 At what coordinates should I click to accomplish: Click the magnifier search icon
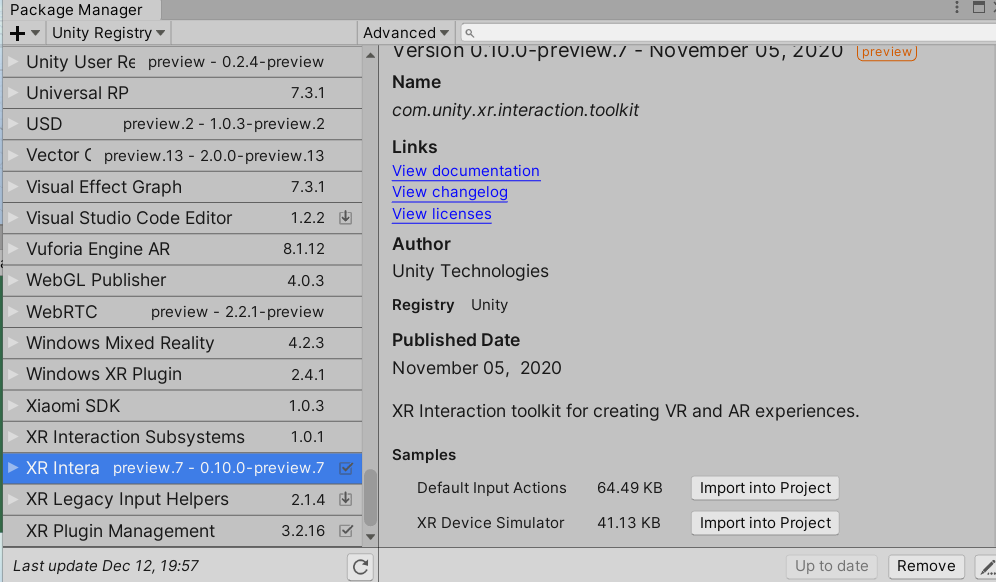click(469, 33)
